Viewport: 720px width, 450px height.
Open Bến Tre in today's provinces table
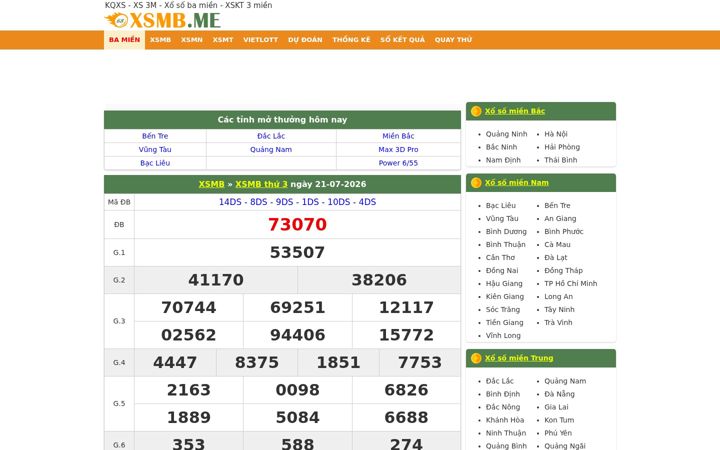point(155,136)
